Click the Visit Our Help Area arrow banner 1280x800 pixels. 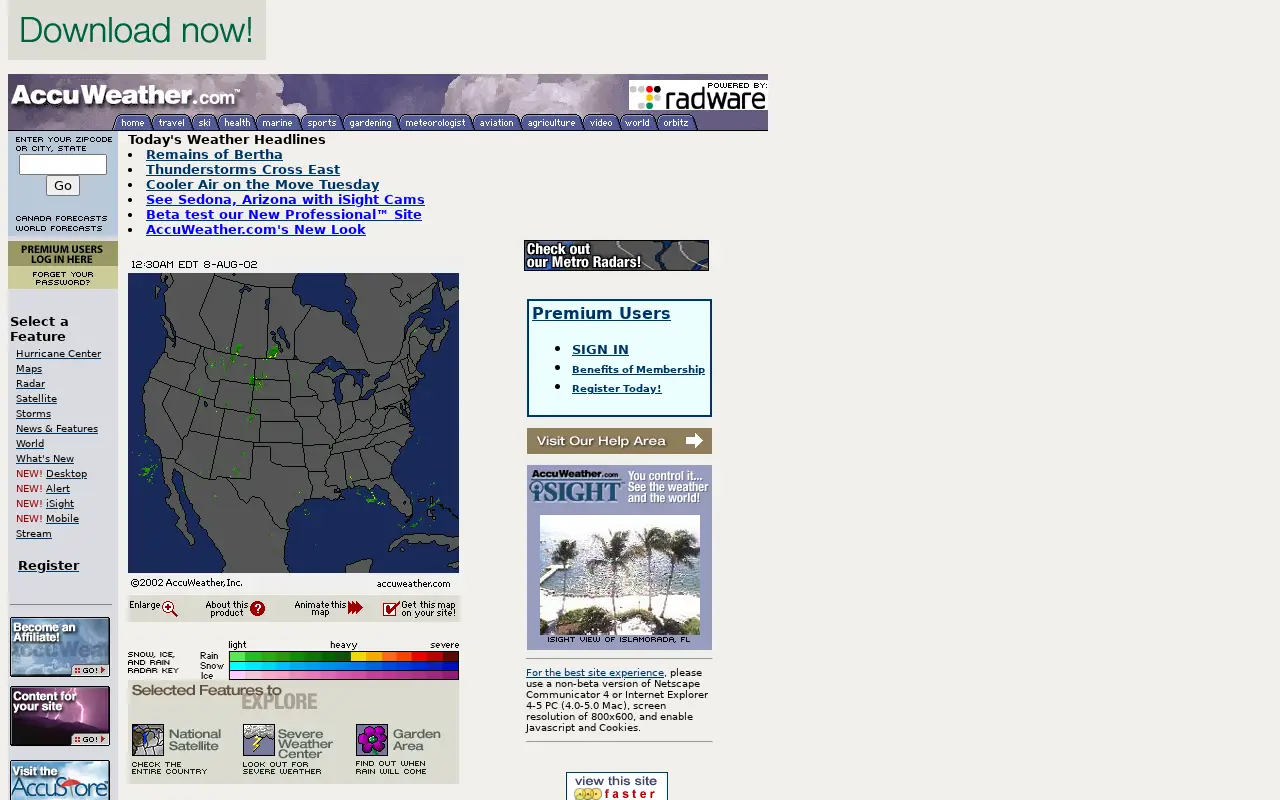[x=619, y=441]
